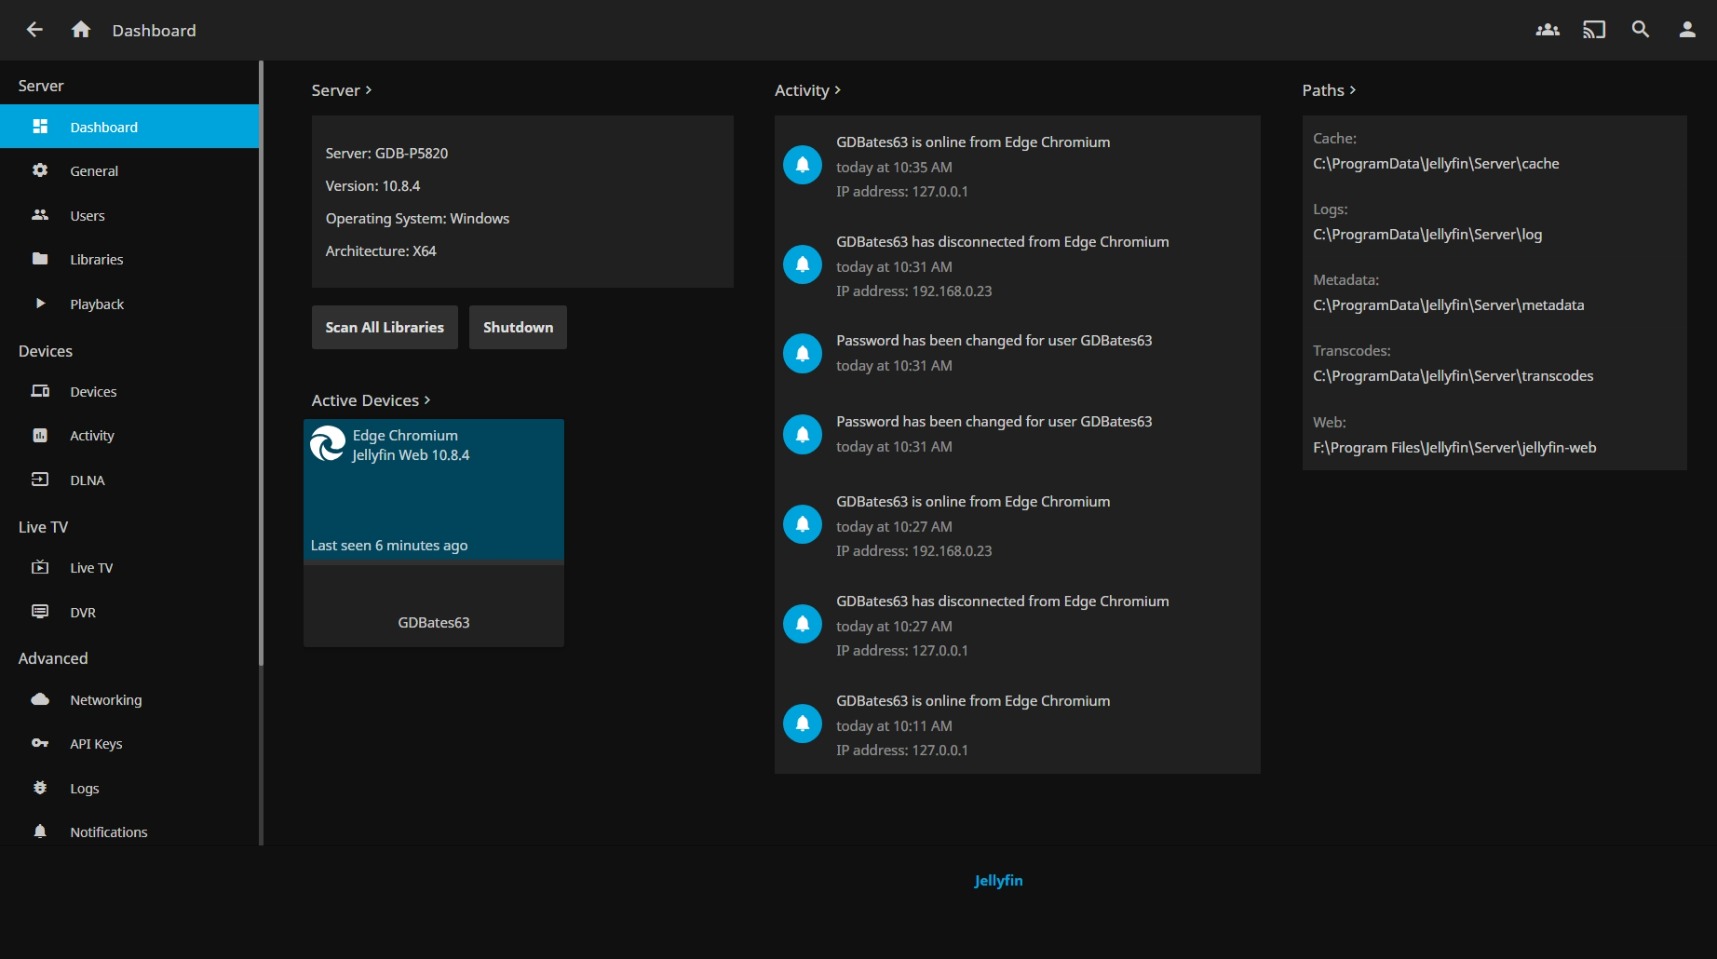
Task: Click the cast to device icon
Action: [1594, 30]
